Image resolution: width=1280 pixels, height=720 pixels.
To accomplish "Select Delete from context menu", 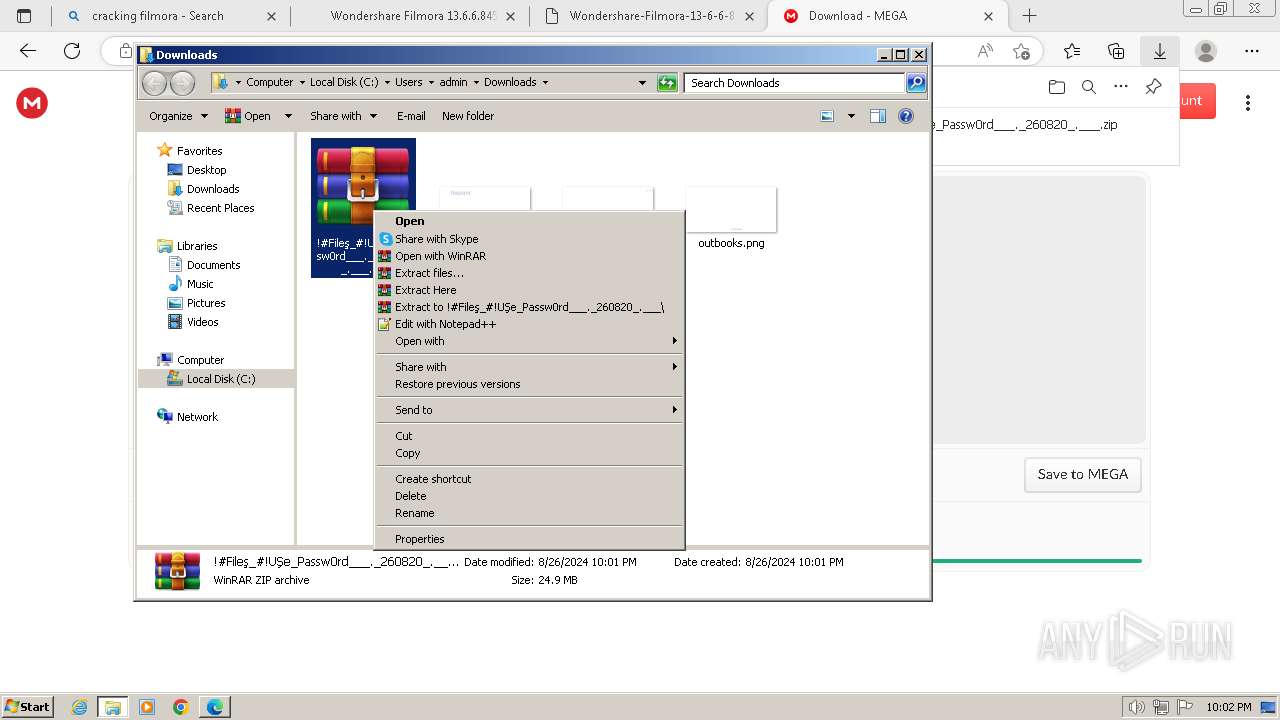I will pyautogui.click(x=410, y=496).
